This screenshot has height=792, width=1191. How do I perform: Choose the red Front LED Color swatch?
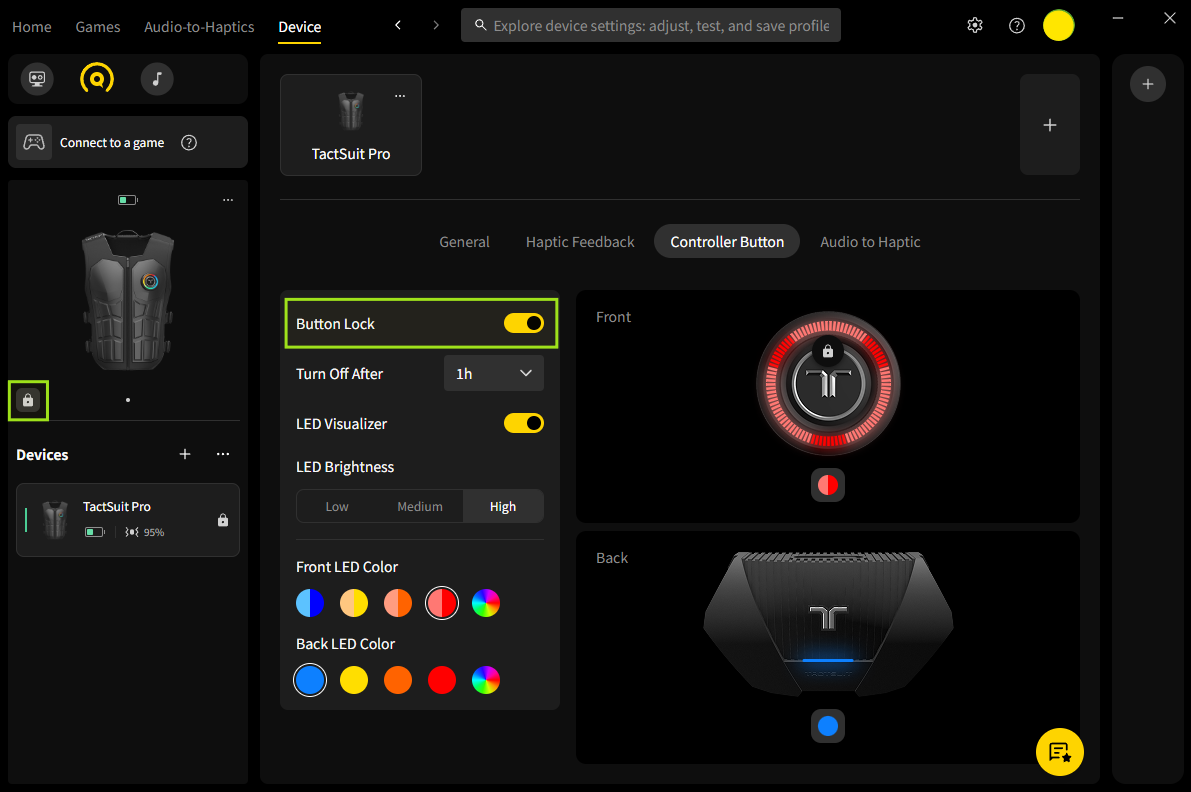point(442,603)
